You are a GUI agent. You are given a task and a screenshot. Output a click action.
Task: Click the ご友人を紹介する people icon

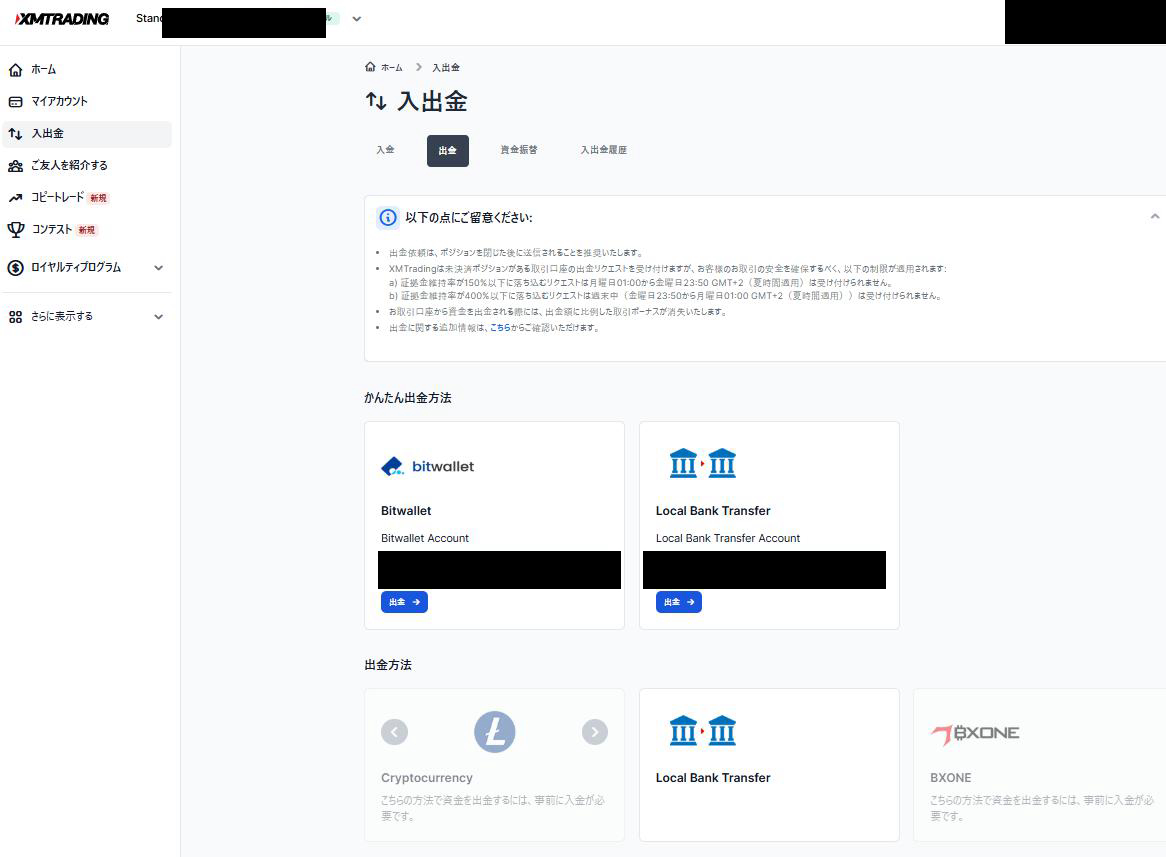[15, 166]
